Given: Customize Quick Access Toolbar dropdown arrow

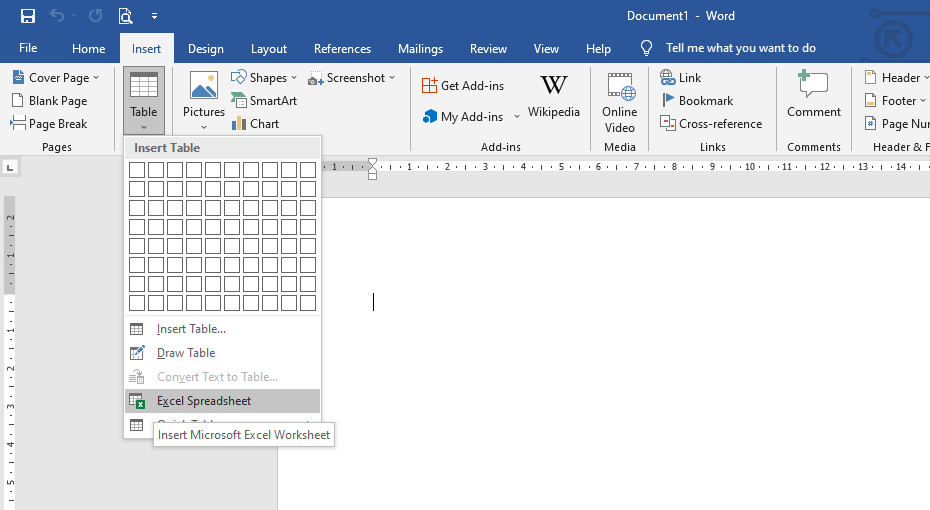Looking at the screenshot, I should [154, 16].
